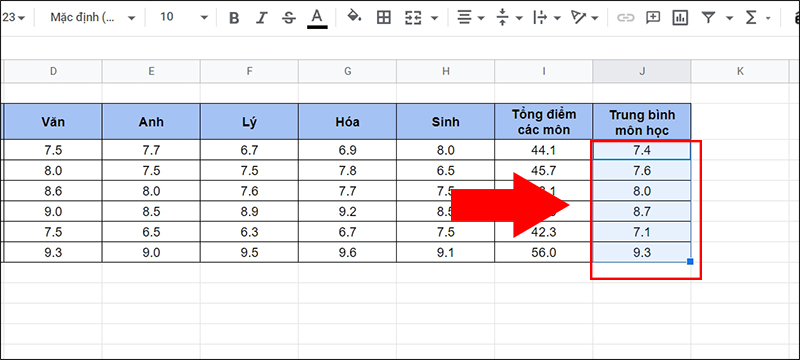Select the 9.5 cell under Lý
Viewport: 800px width, 360px height.
click(x=249, y=252)
